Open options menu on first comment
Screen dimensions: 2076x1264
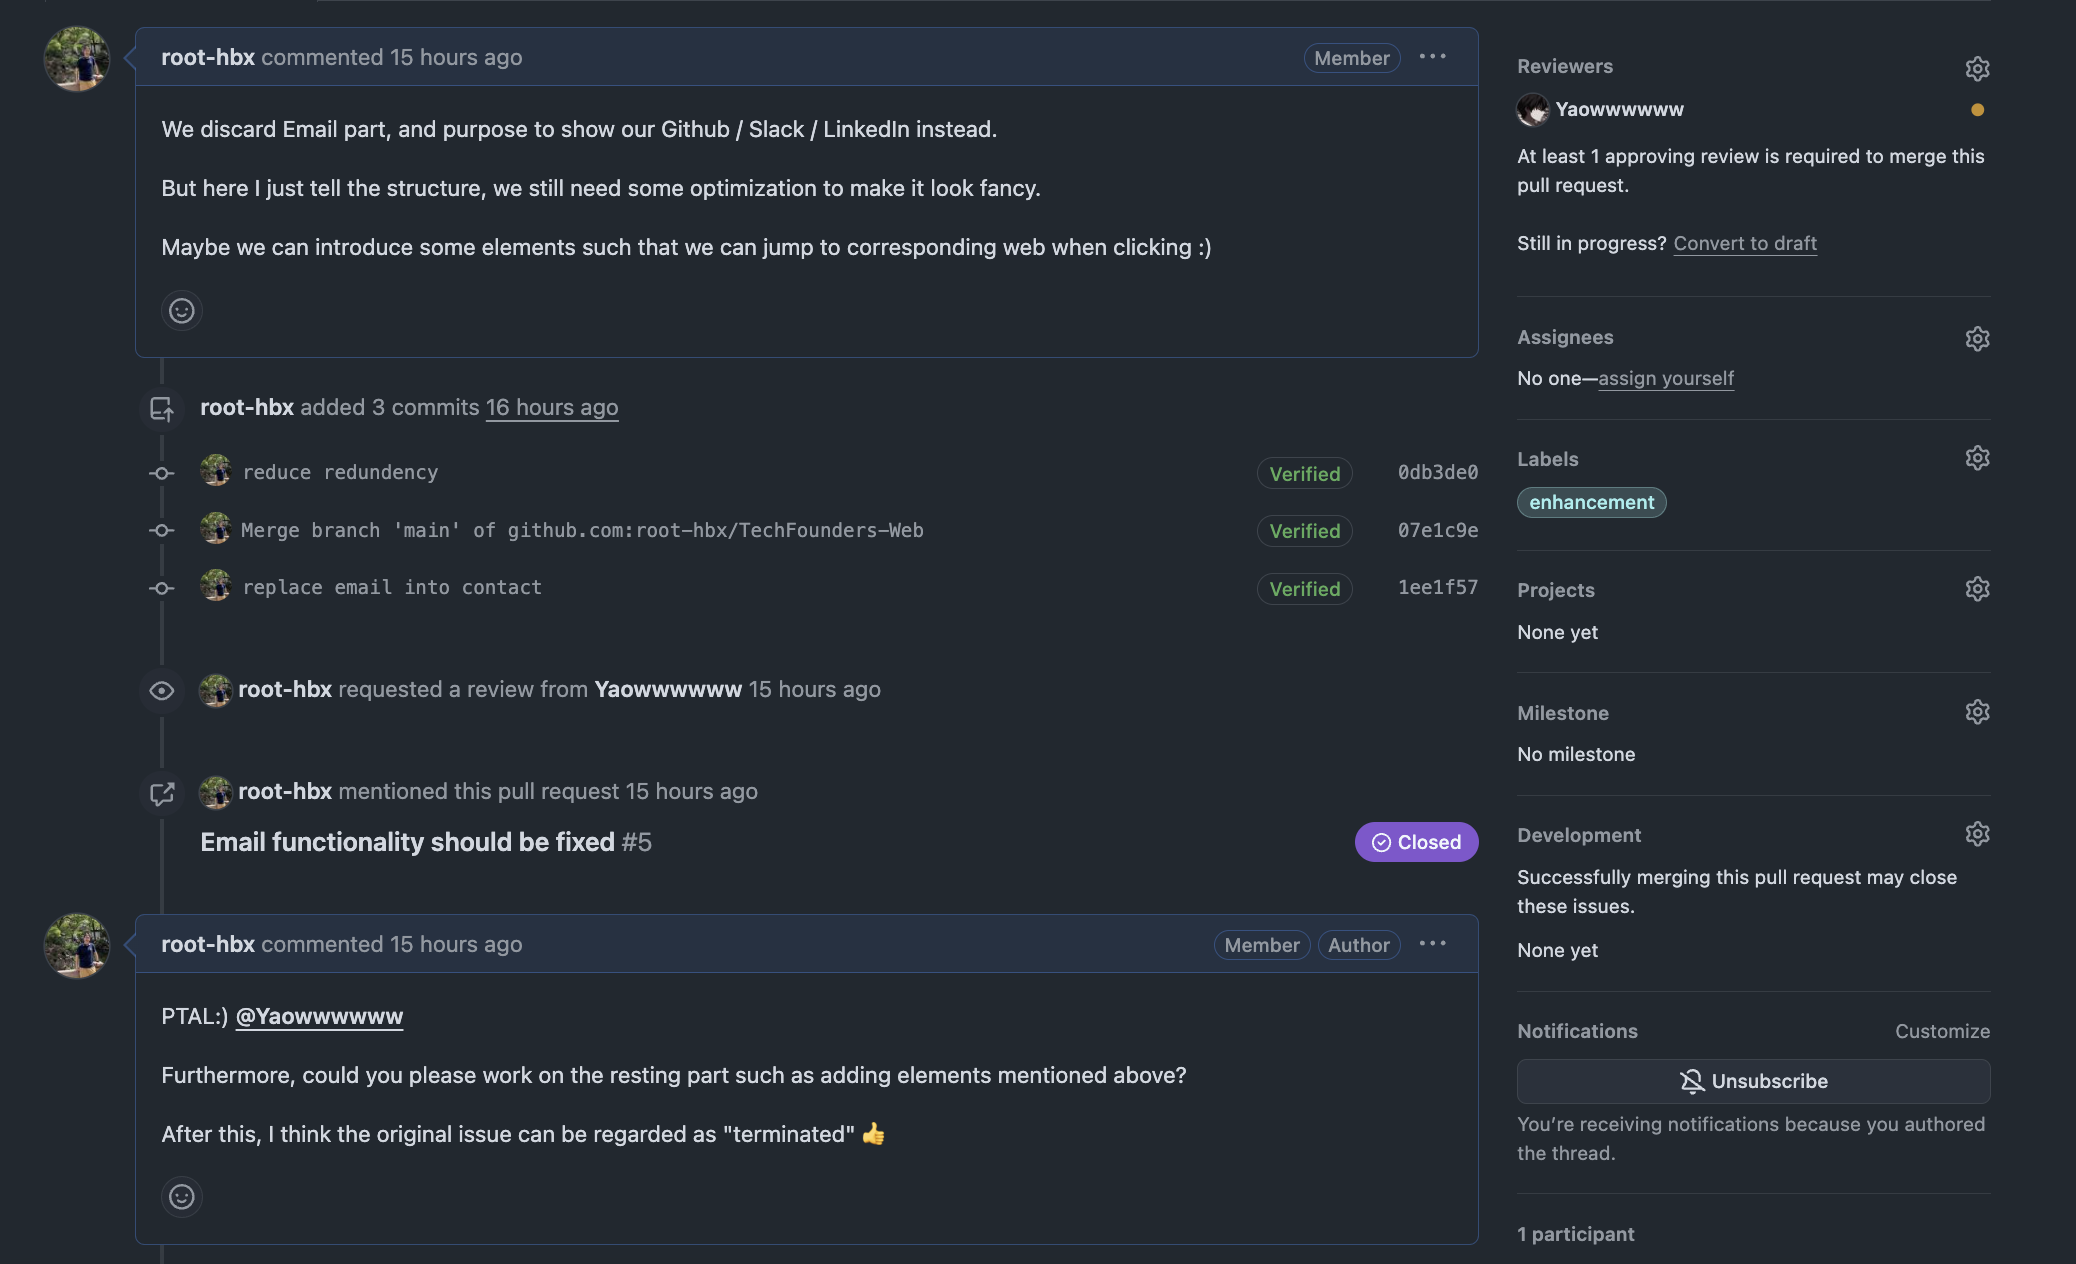click(x=1432, y=57)
